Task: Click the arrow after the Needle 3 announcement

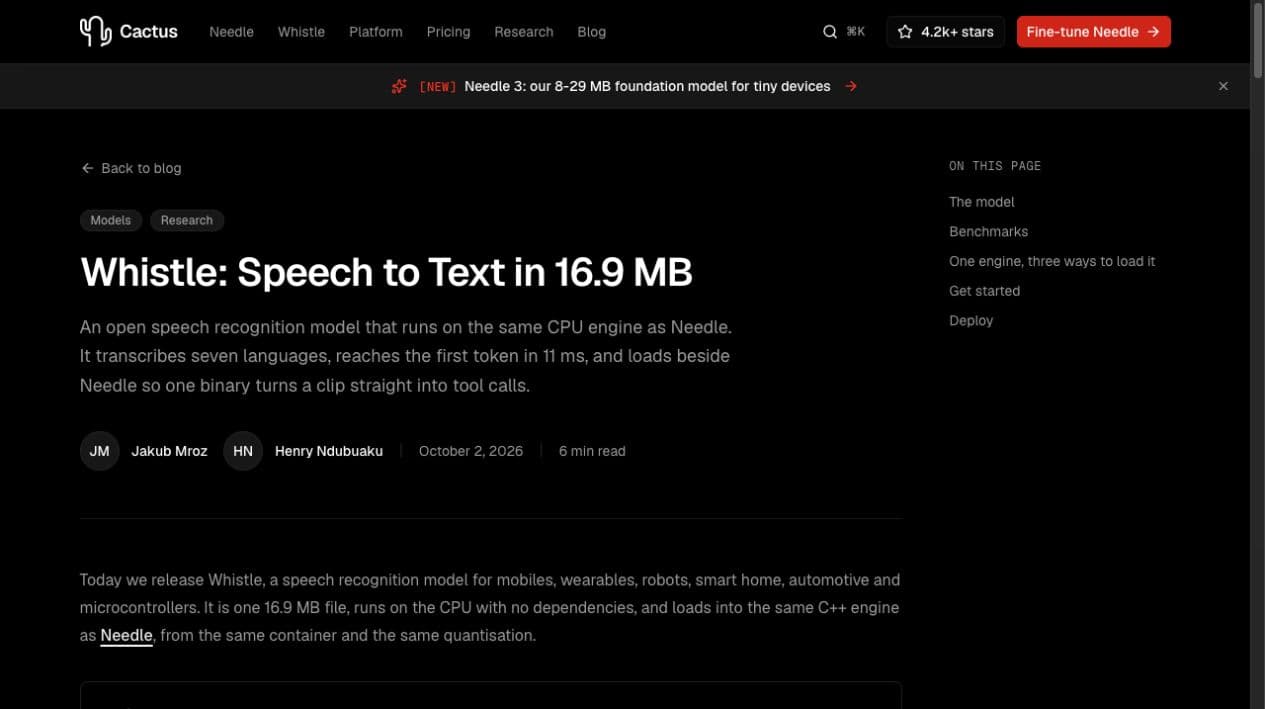Action: pyautogui.click(x=851, y=86)
